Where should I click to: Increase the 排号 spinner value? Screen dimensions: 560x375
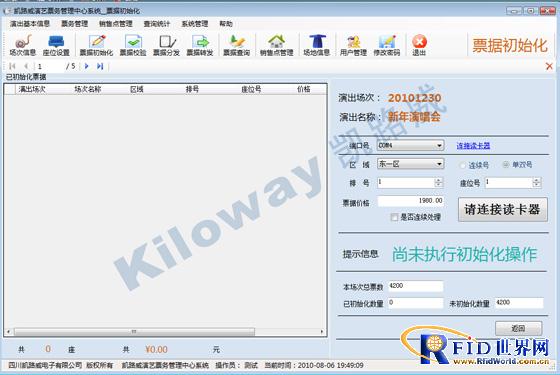(439, 180)
